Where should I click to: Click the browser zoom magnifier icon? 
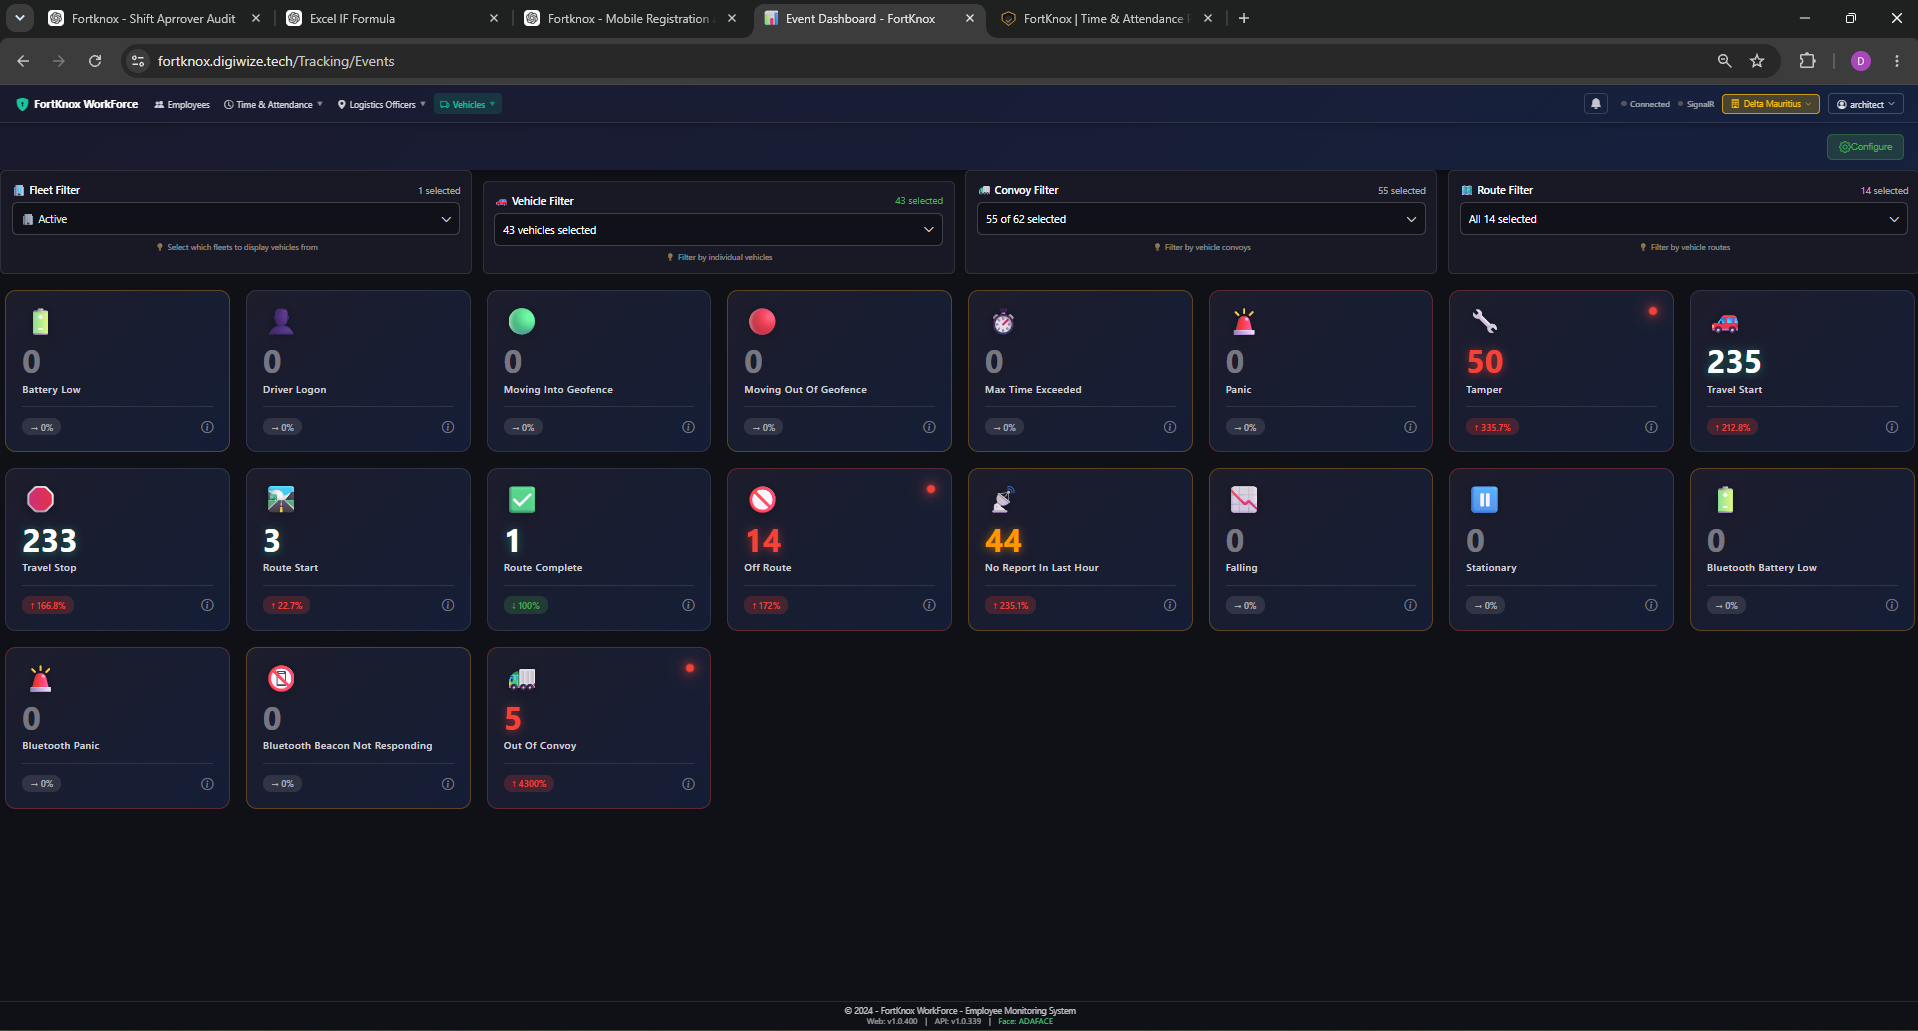coord(1724,61)
